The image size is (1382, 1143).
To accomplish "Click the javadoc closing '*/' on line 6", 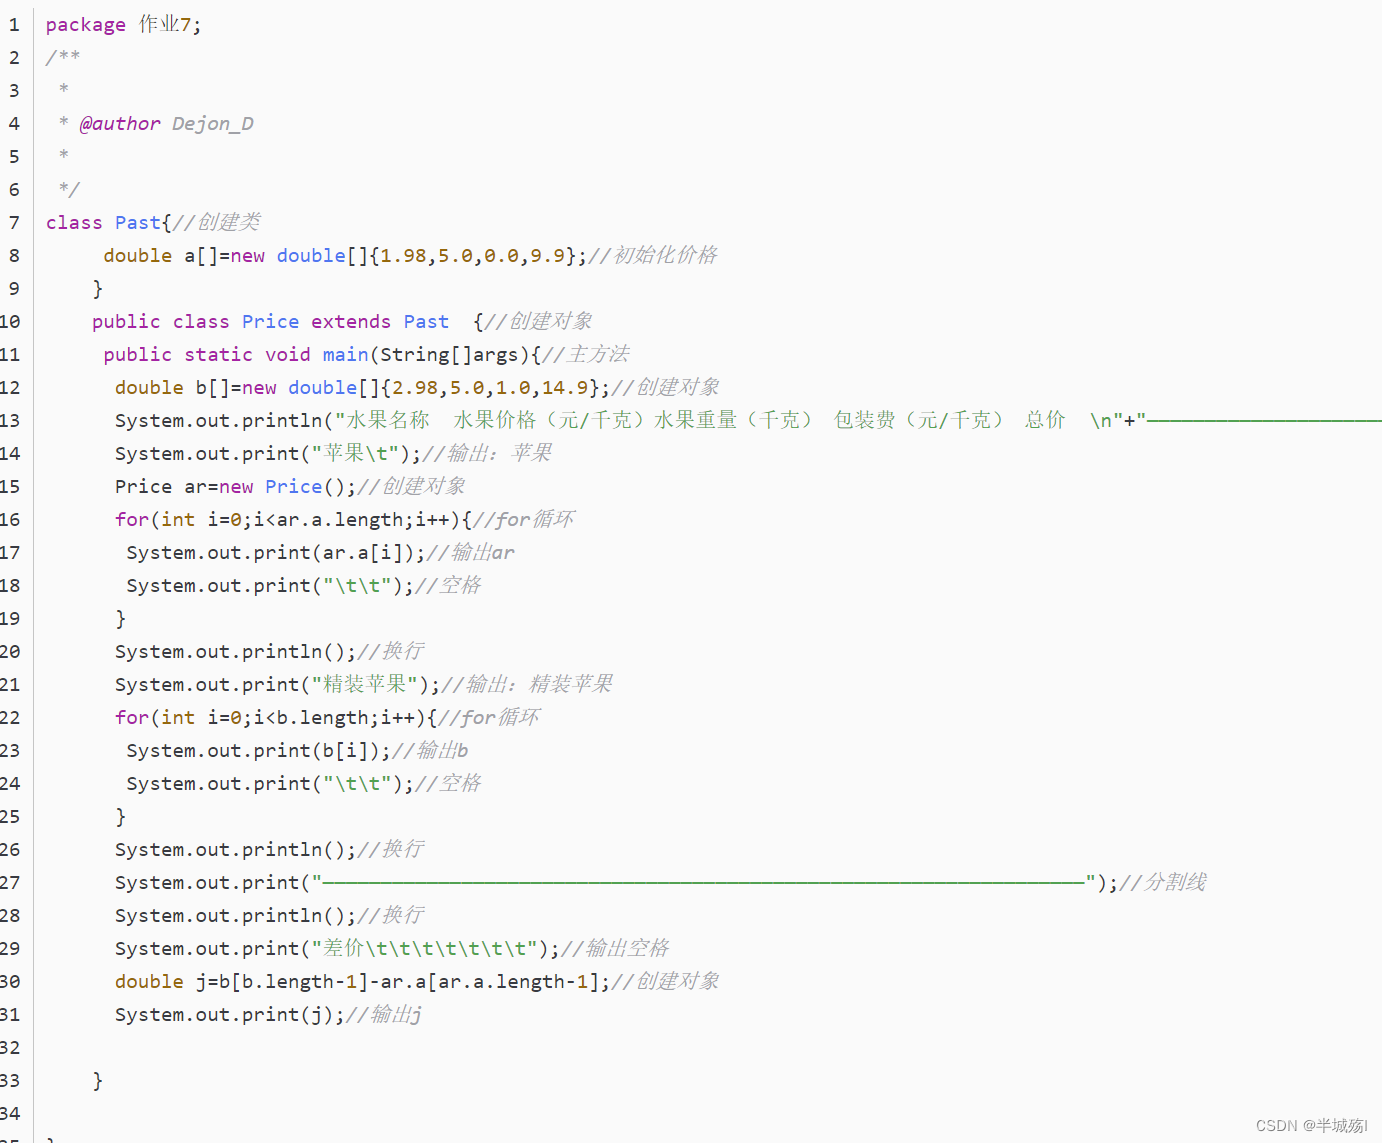I will (68, 189).
